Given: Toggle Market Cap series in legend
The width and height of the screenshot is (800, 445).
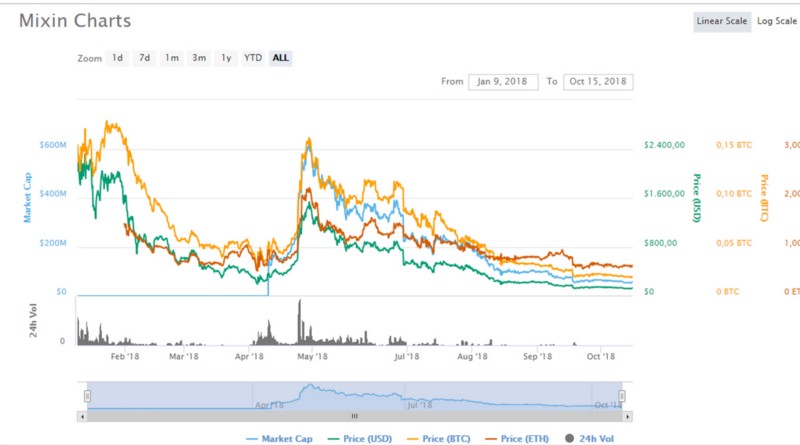Looking at the screenshot, I should click(279, 438).
